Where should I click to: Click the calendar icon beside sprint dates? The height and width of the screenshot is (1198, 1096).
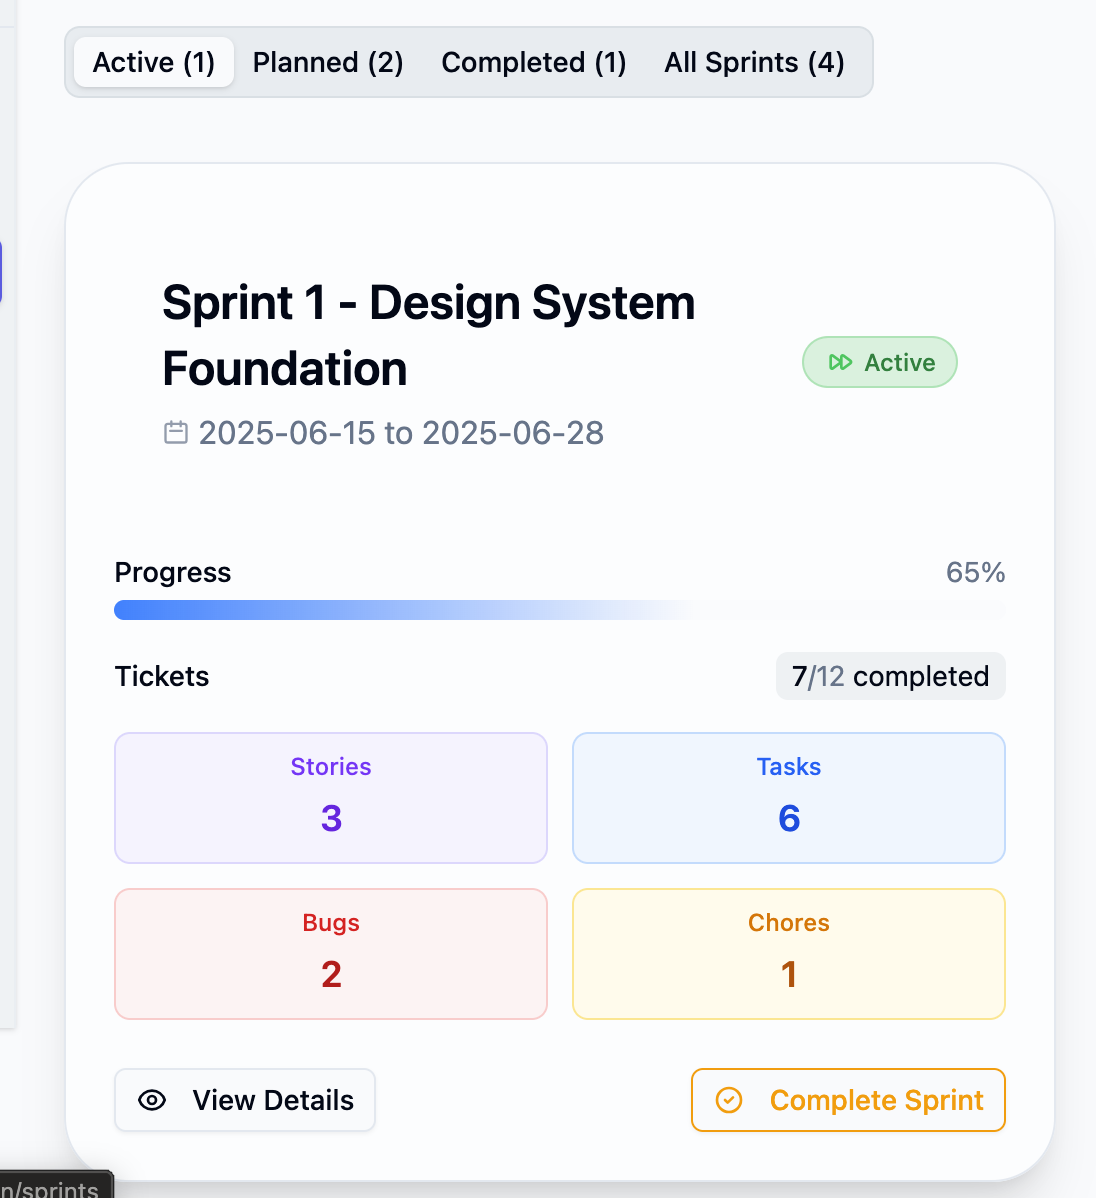(x=176, y=432)
